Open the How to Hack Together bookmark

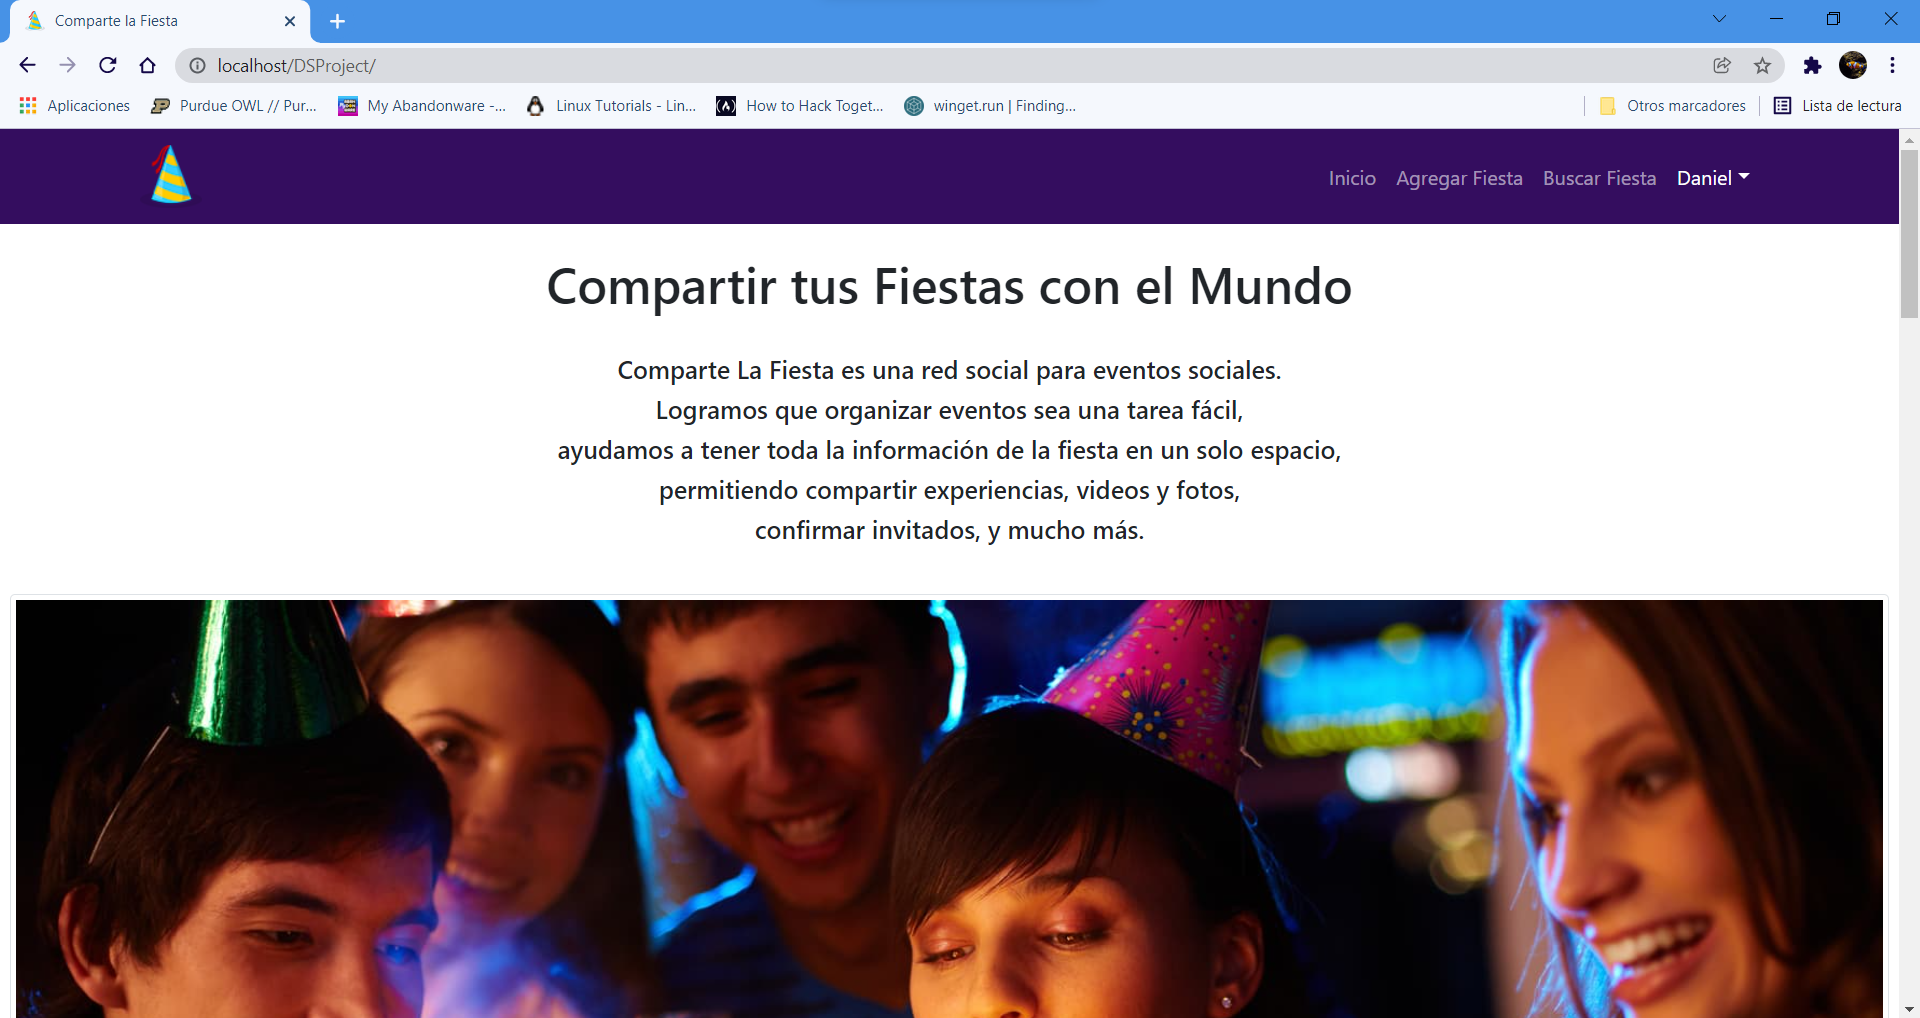click(800, 106)
